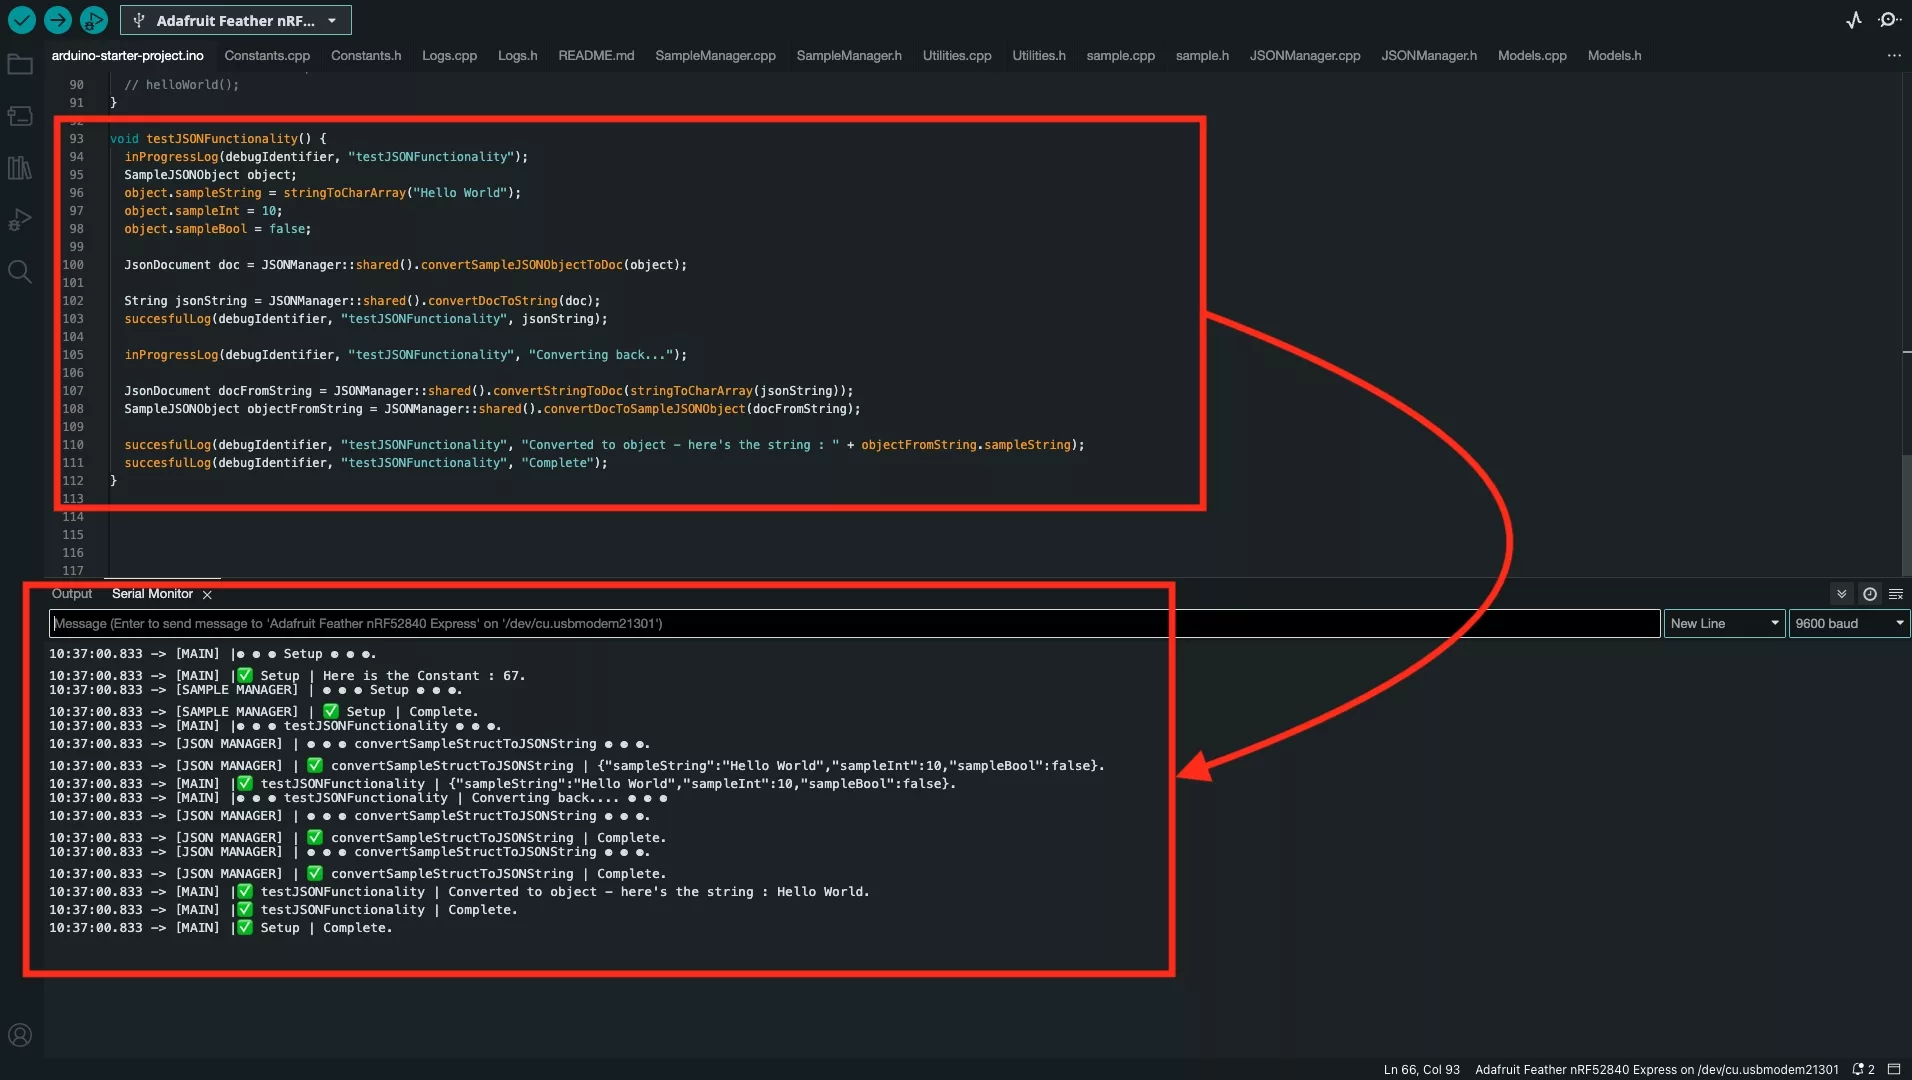Viewport: 1912px width, 1080px height.
Task: Open the SampleManager.cpp tab
Action: pyautogui.click(x=715, y=56)
